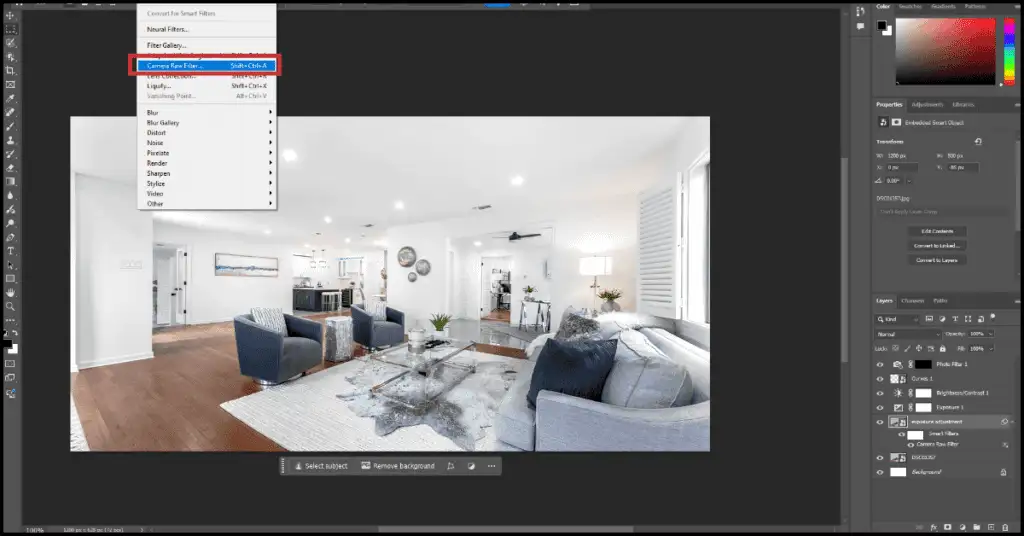The height and width of the screenshot is (536, 1024).
Task: Open the Noise submenu
Action: click(206, 143)
